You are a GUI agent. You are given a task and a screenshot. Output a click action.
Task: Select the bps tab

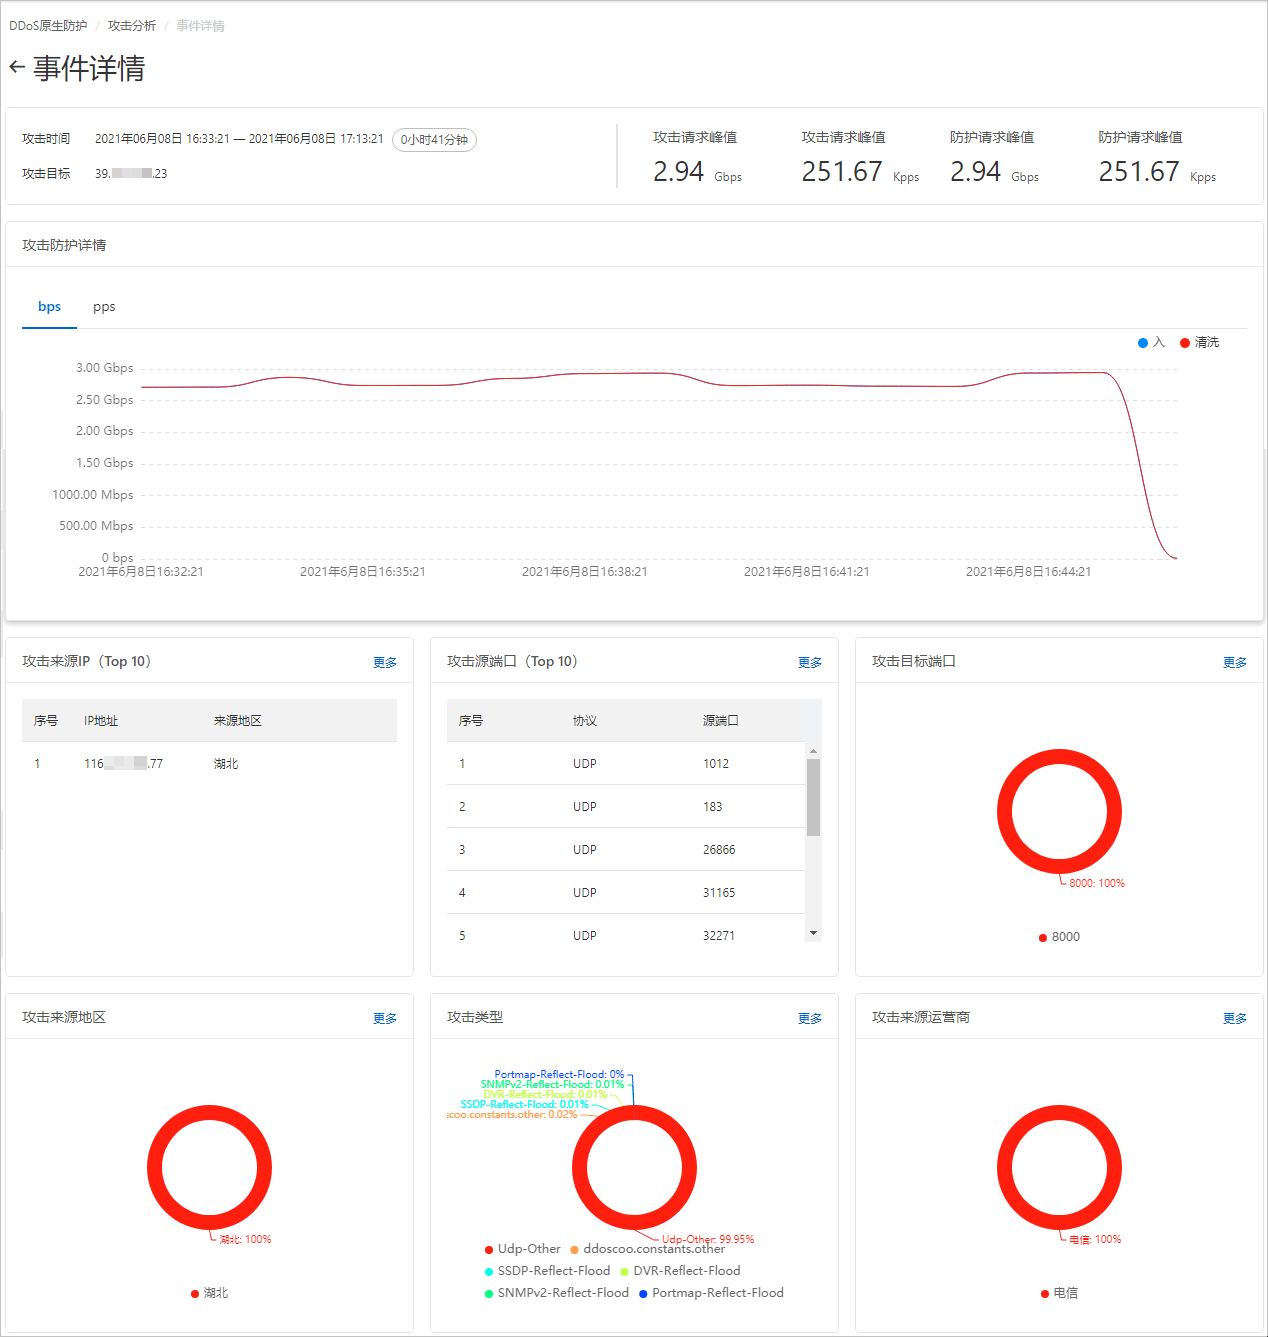click(x=49, y=306)
